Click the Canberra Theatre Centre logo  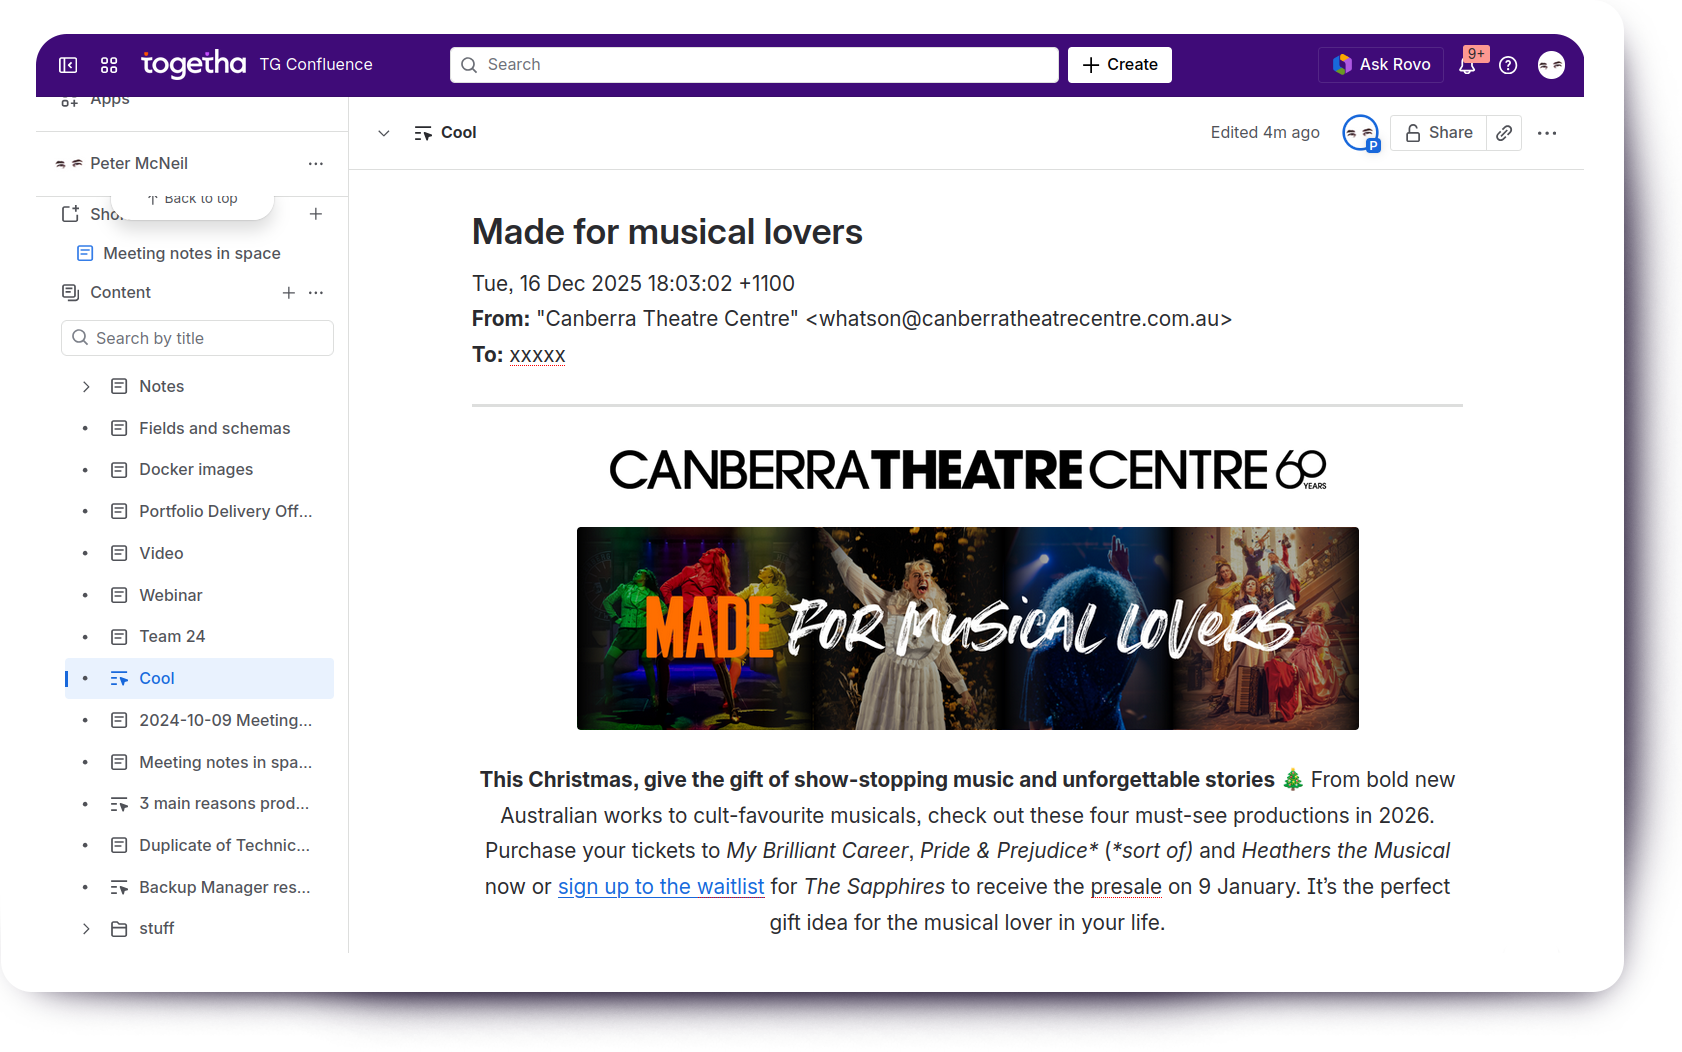coord(967,469)
